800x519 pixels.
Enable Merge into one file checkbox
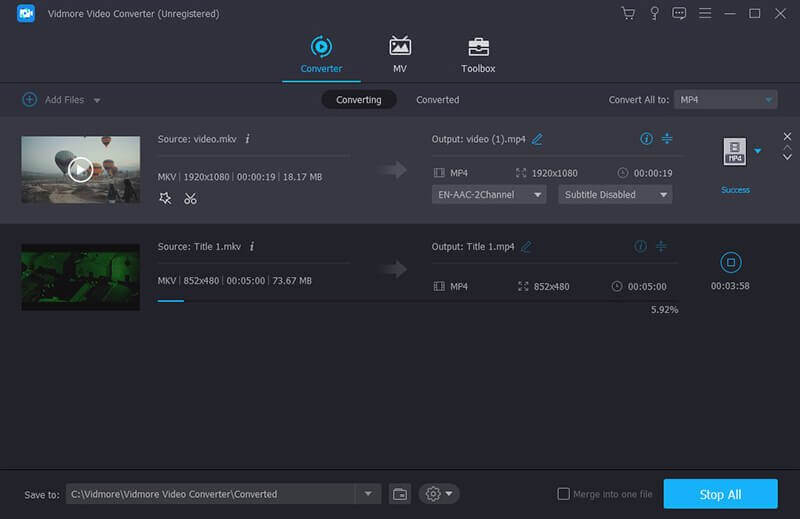pyautogui.click(x=564, y=494)
